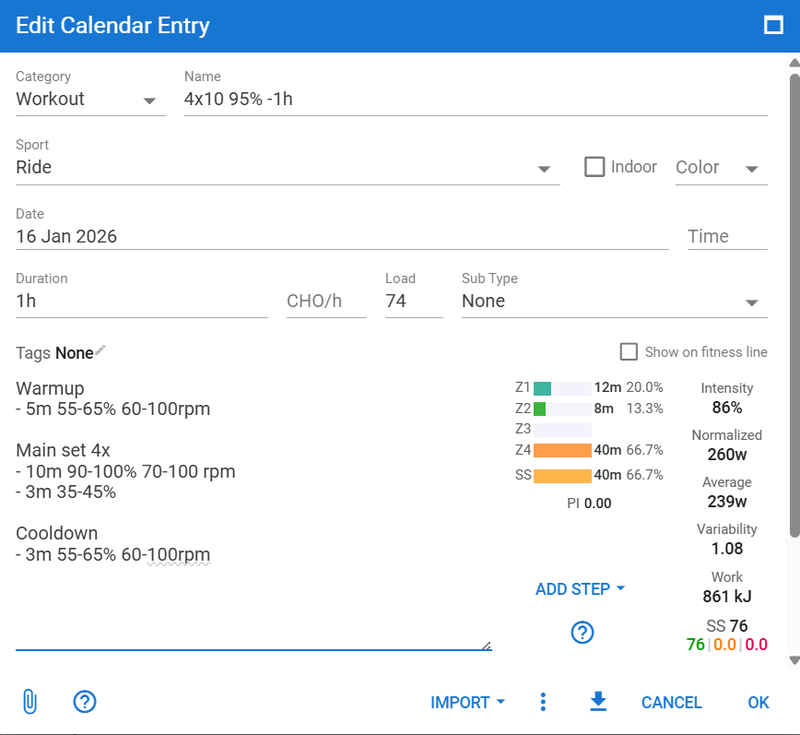Edit tags using the pencil icon

tap(100, 351)
